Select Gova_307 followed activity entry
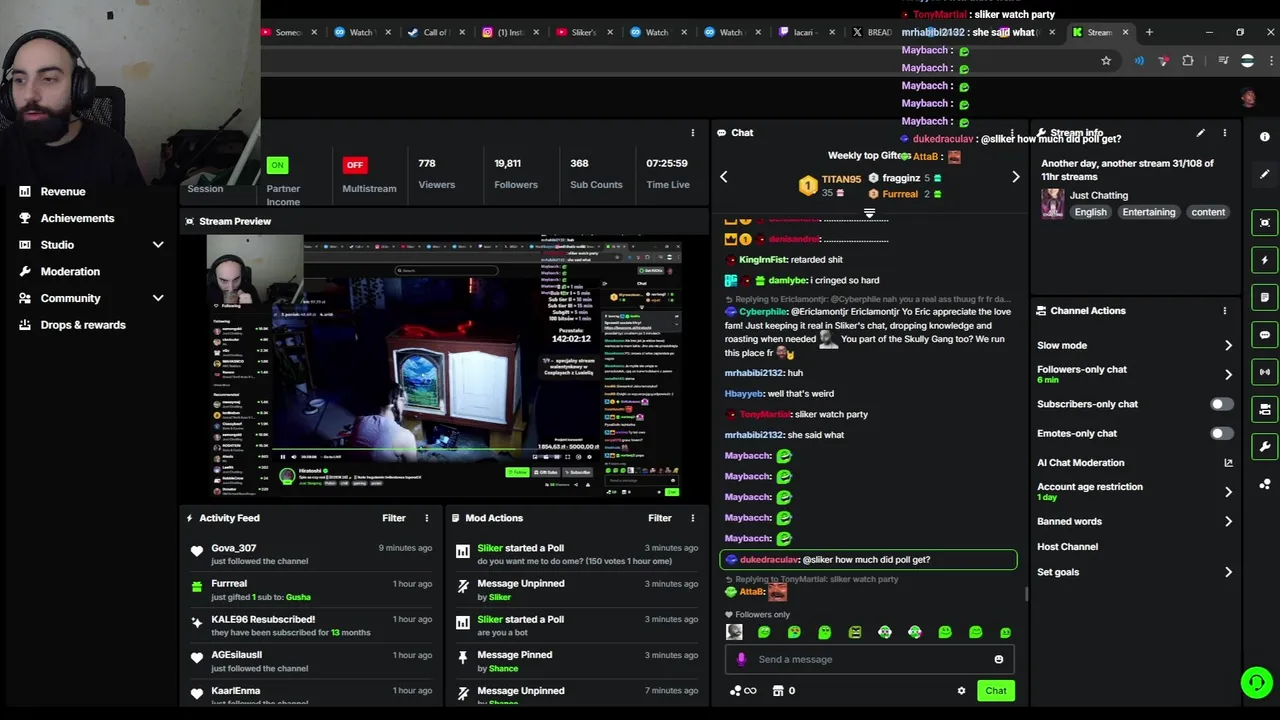Screen dimensions: 1280x720 click(x=310, y=554)
